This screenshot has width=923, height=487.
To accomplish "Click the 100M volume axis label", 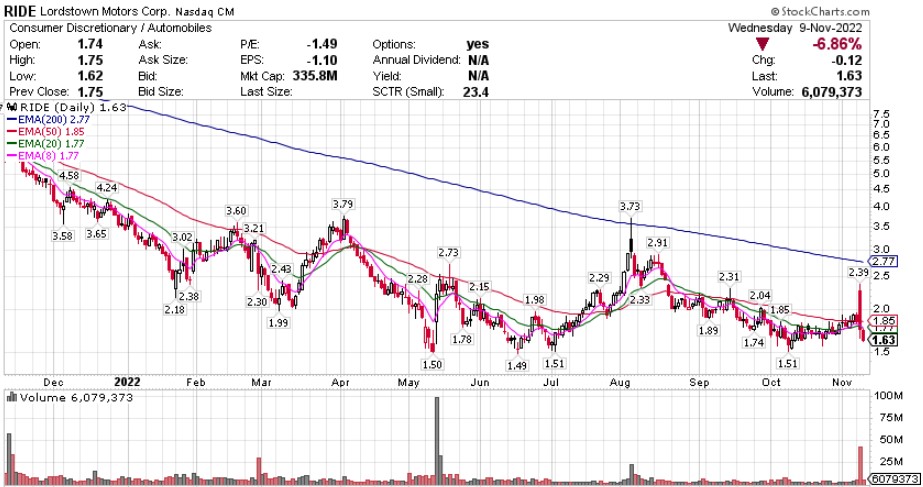I will 888,396.
